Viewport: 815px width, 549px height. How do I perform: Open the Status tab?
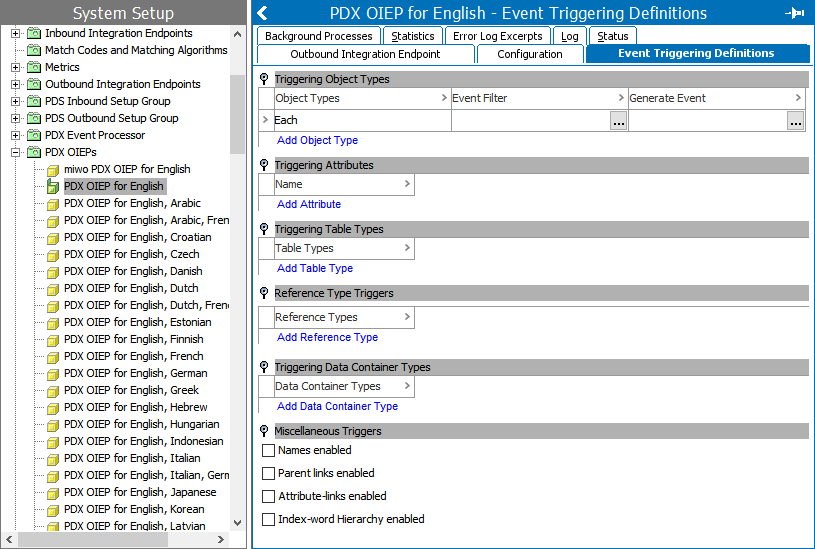click(613, 36)
